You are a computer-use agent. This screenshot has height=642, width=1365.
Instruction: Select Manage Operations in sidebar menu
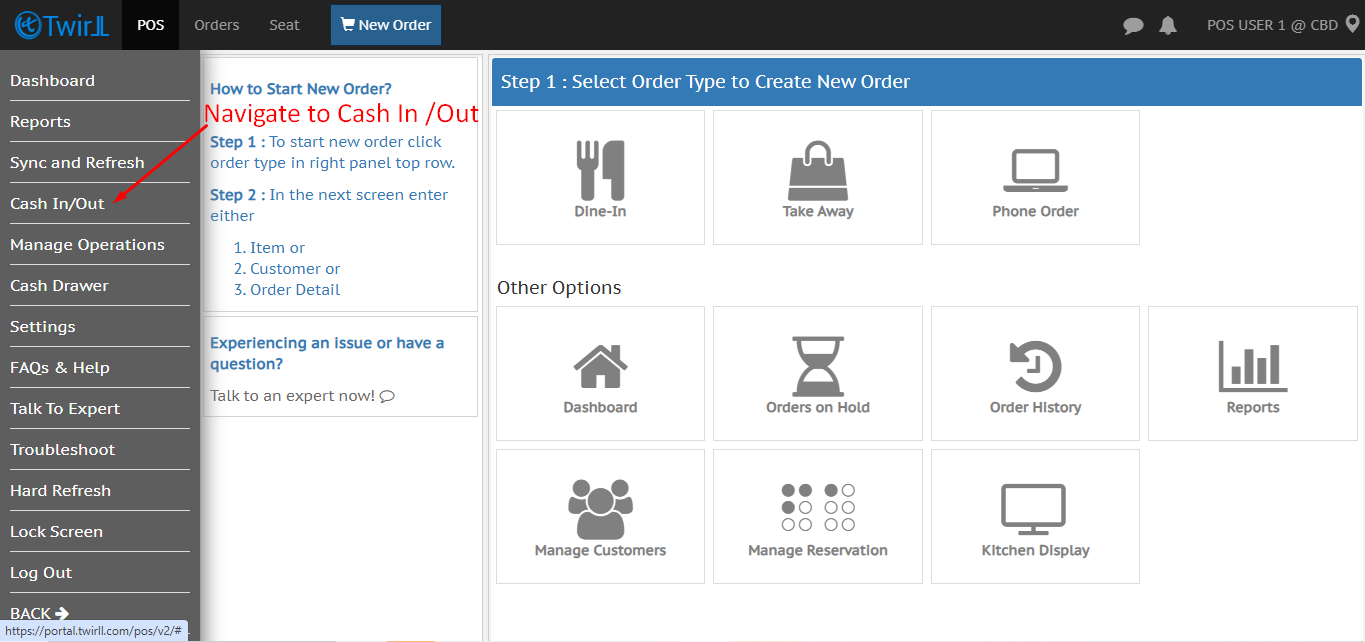(87, 244)
